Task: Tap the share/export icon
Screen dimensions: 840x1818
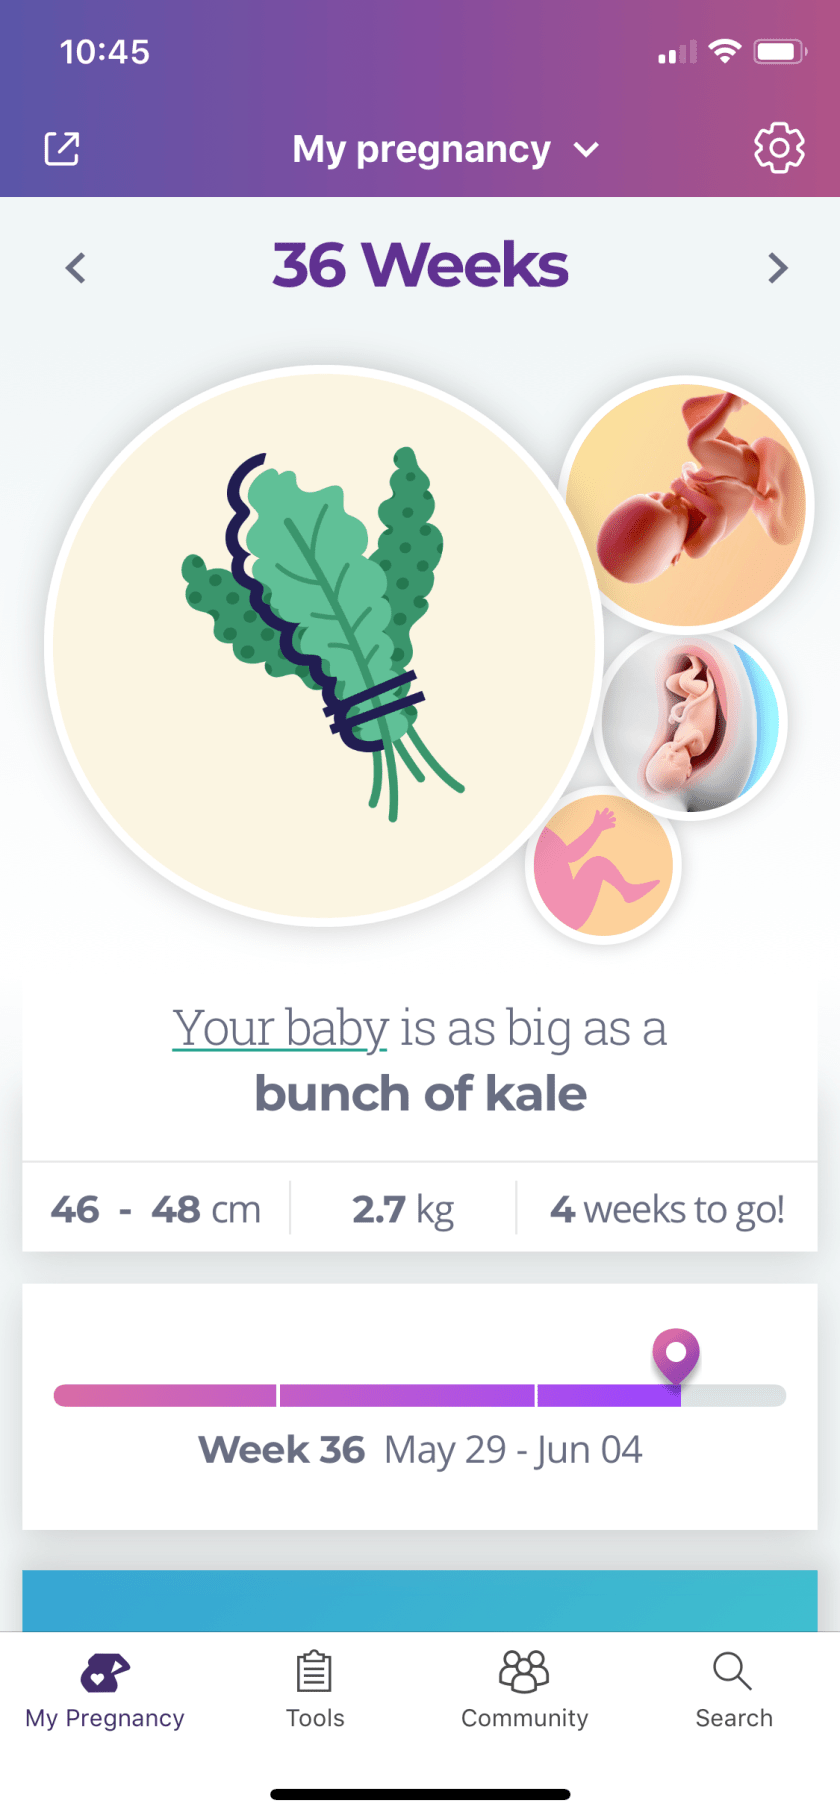Action: click(x=62, y=149)
